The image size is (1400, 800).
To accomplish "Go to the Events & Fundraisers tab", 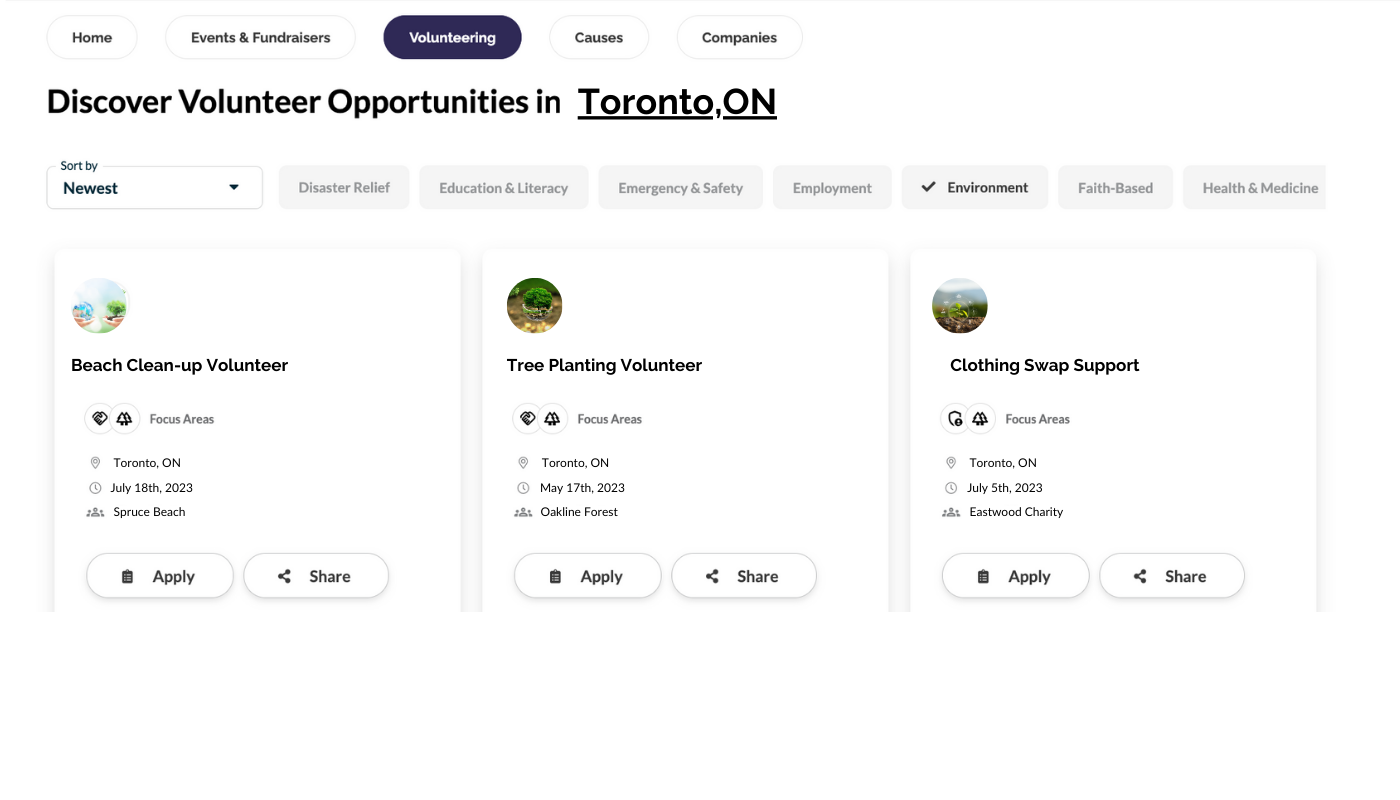I will (260, 37).
